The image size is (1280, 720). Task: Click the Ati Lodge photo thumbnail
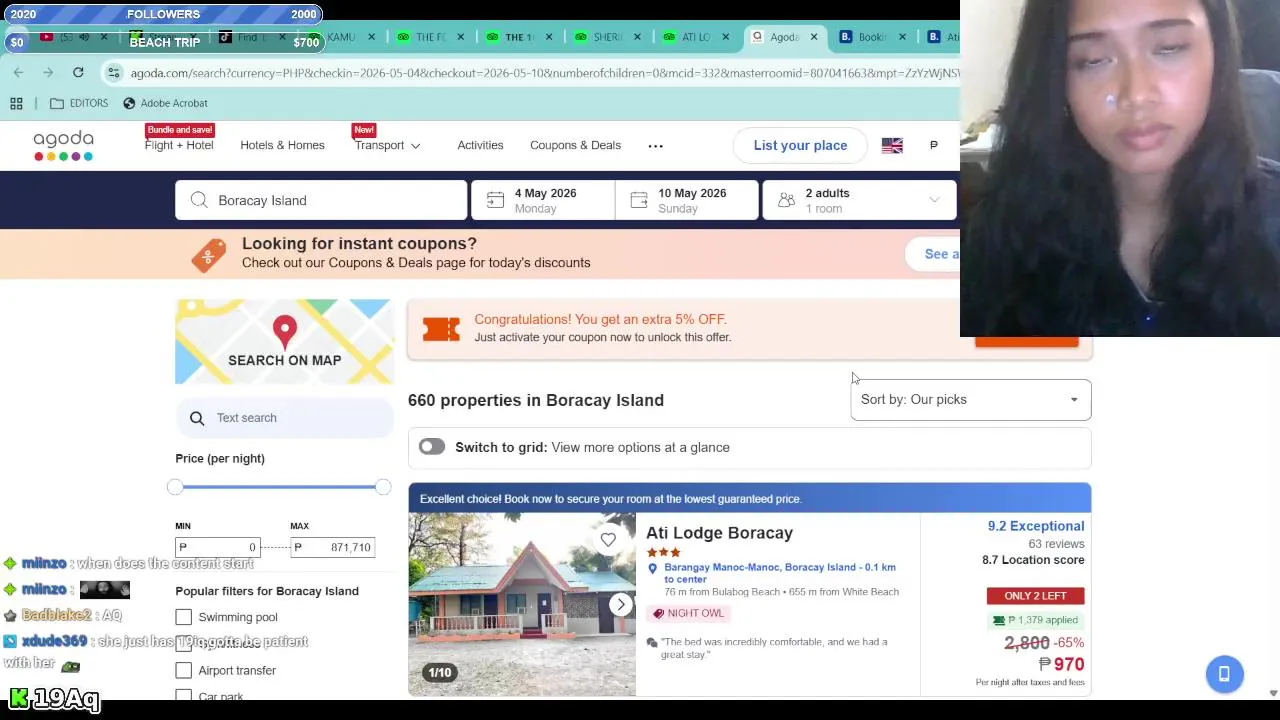(x=521, y=604)
